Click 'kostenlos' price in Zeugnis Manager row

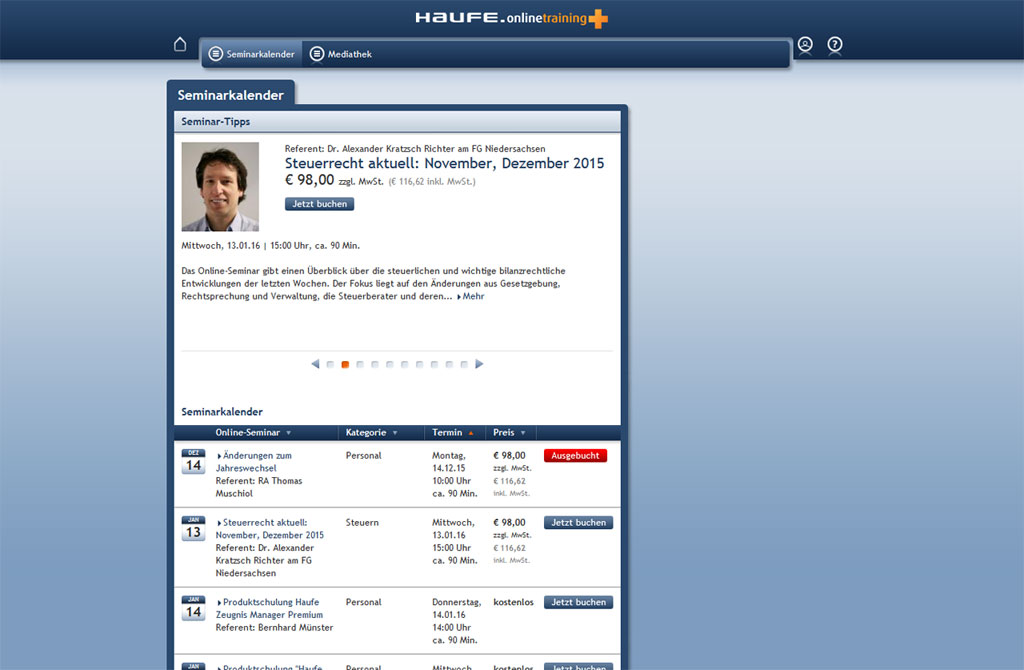click(x=513, y=602)
